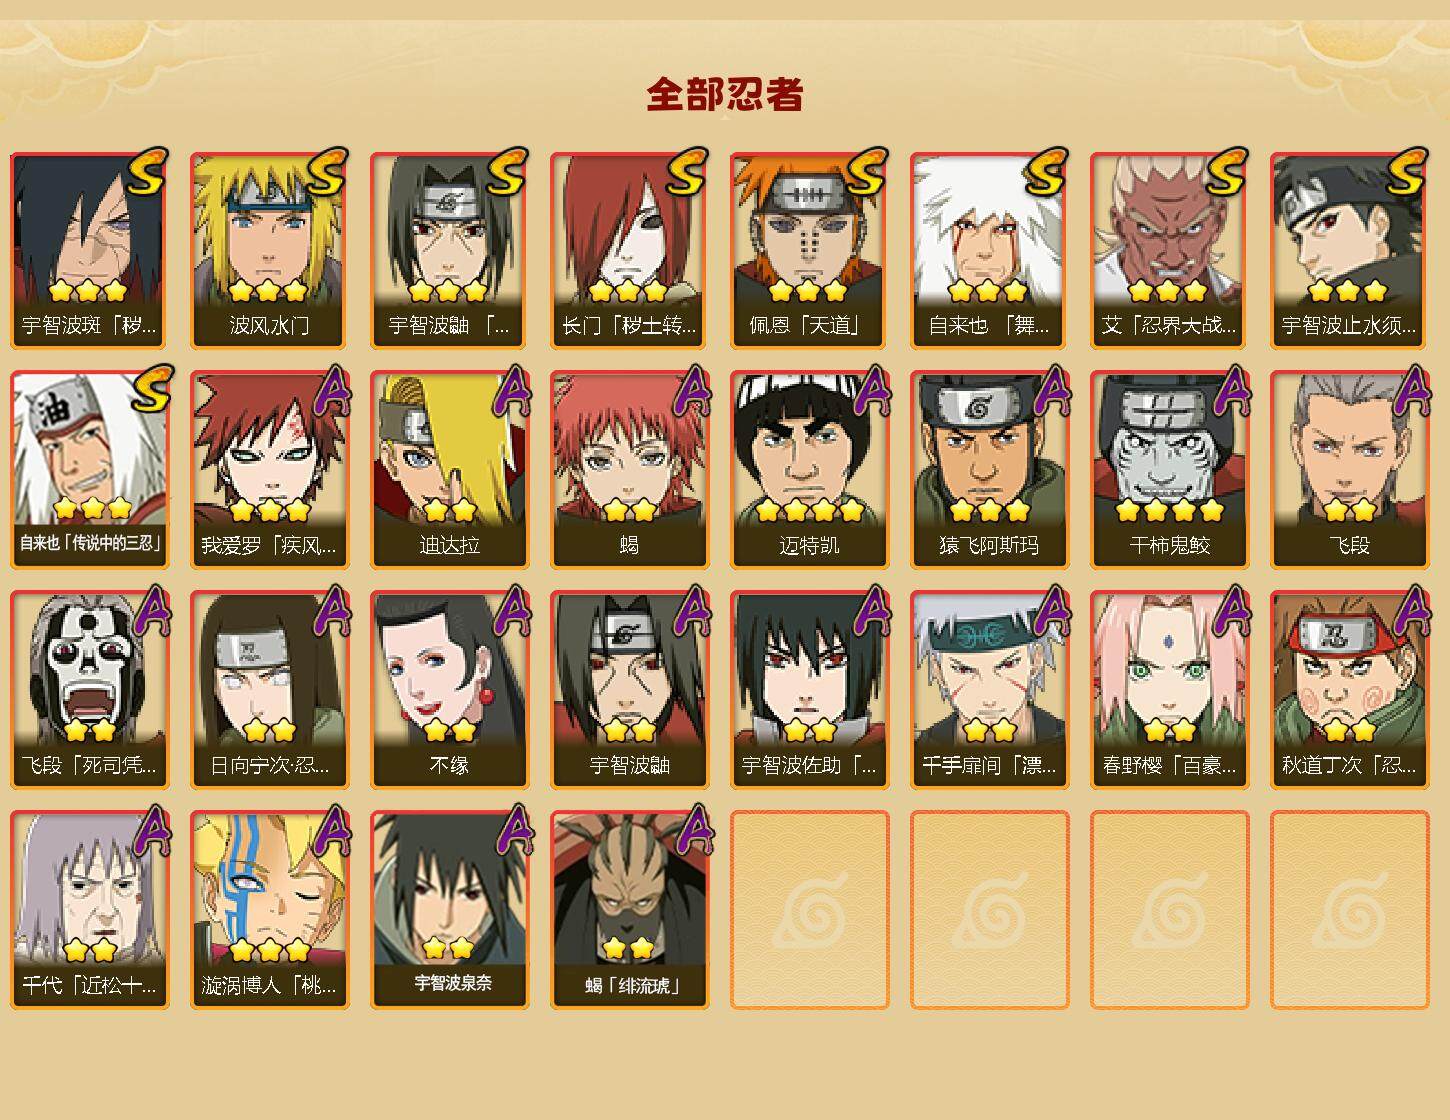
Task: Pick the 迈特凯 four-star card
Action: (x=810, y=470)
